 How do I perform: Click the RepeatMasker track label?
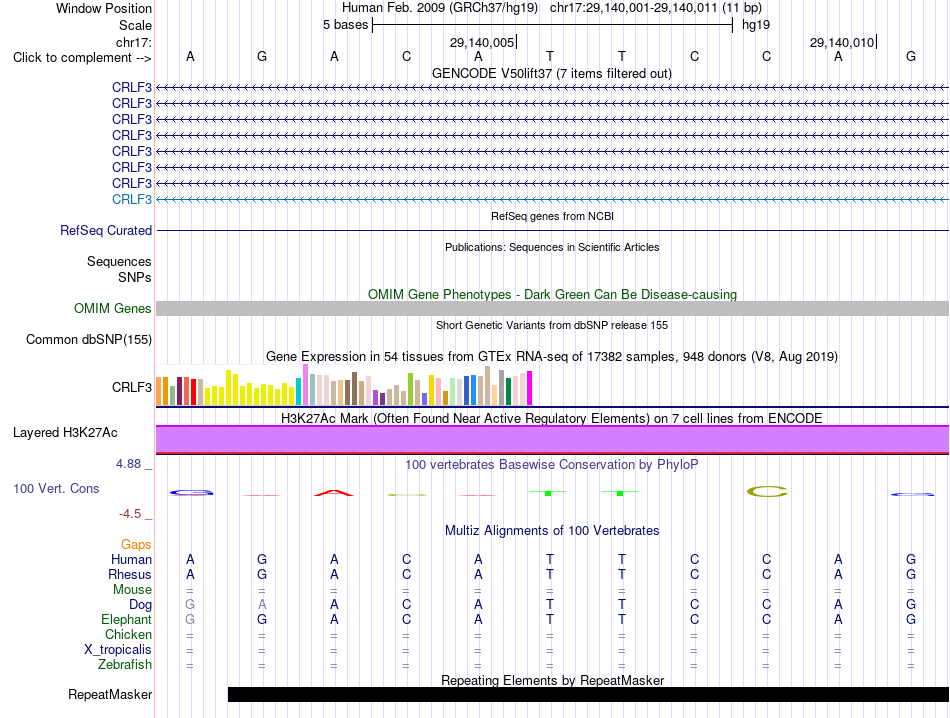110,694
